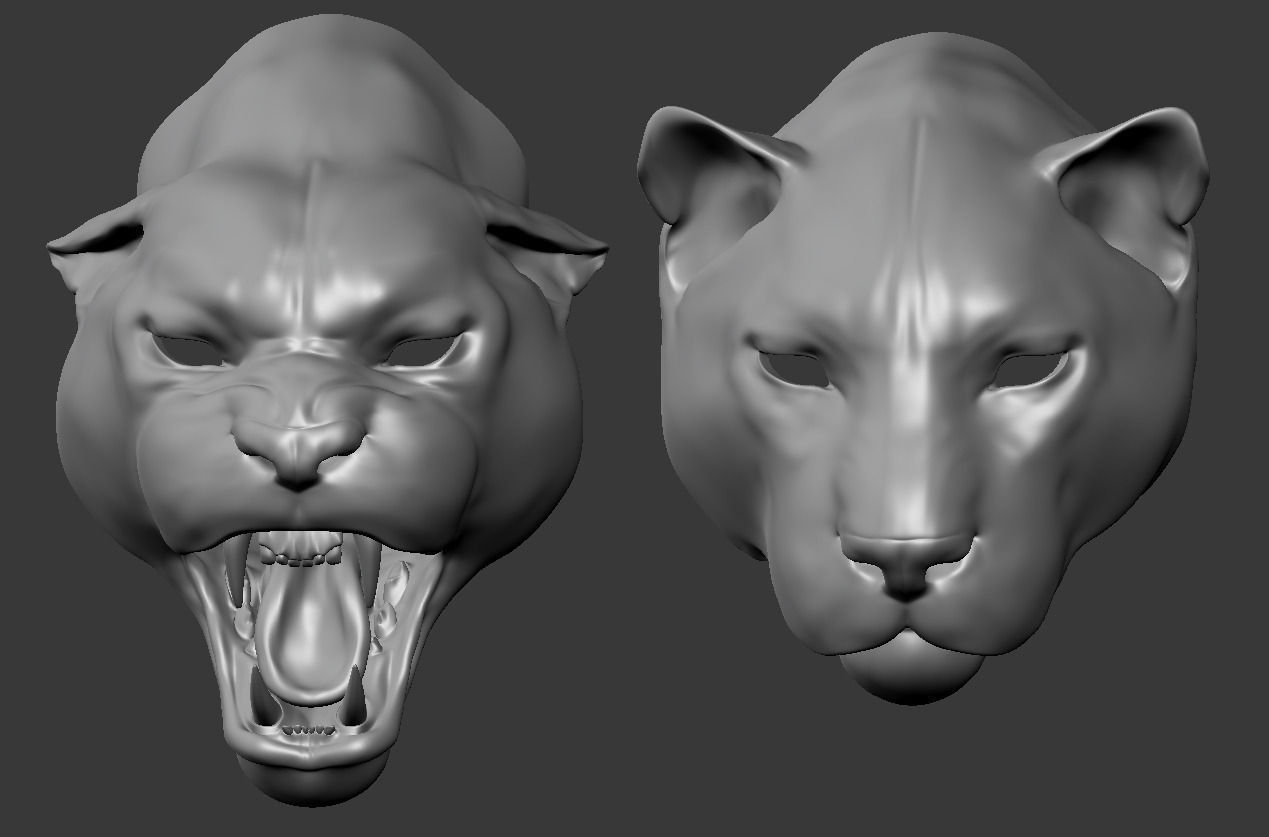Click the roaring panther's lower incisors row

307,731
